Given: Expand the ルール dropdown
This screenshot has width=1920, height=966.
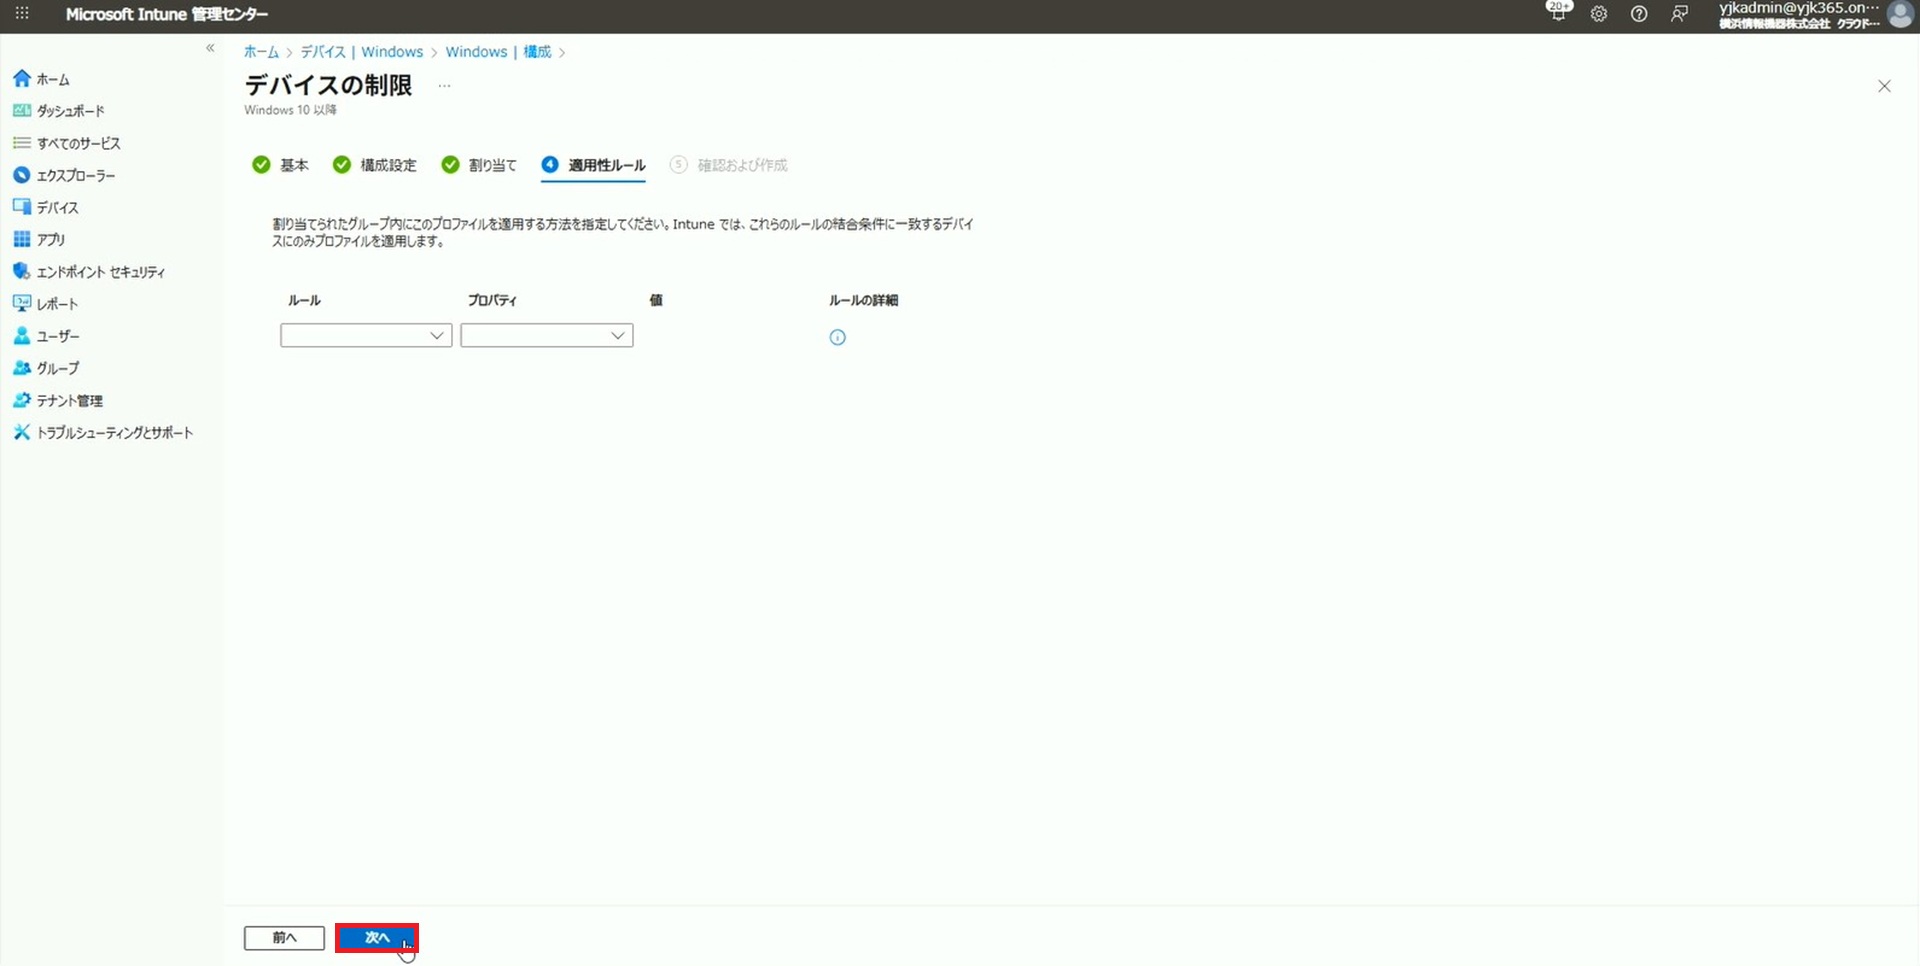Looking at the screenshot, I should [x=366, y=336].
